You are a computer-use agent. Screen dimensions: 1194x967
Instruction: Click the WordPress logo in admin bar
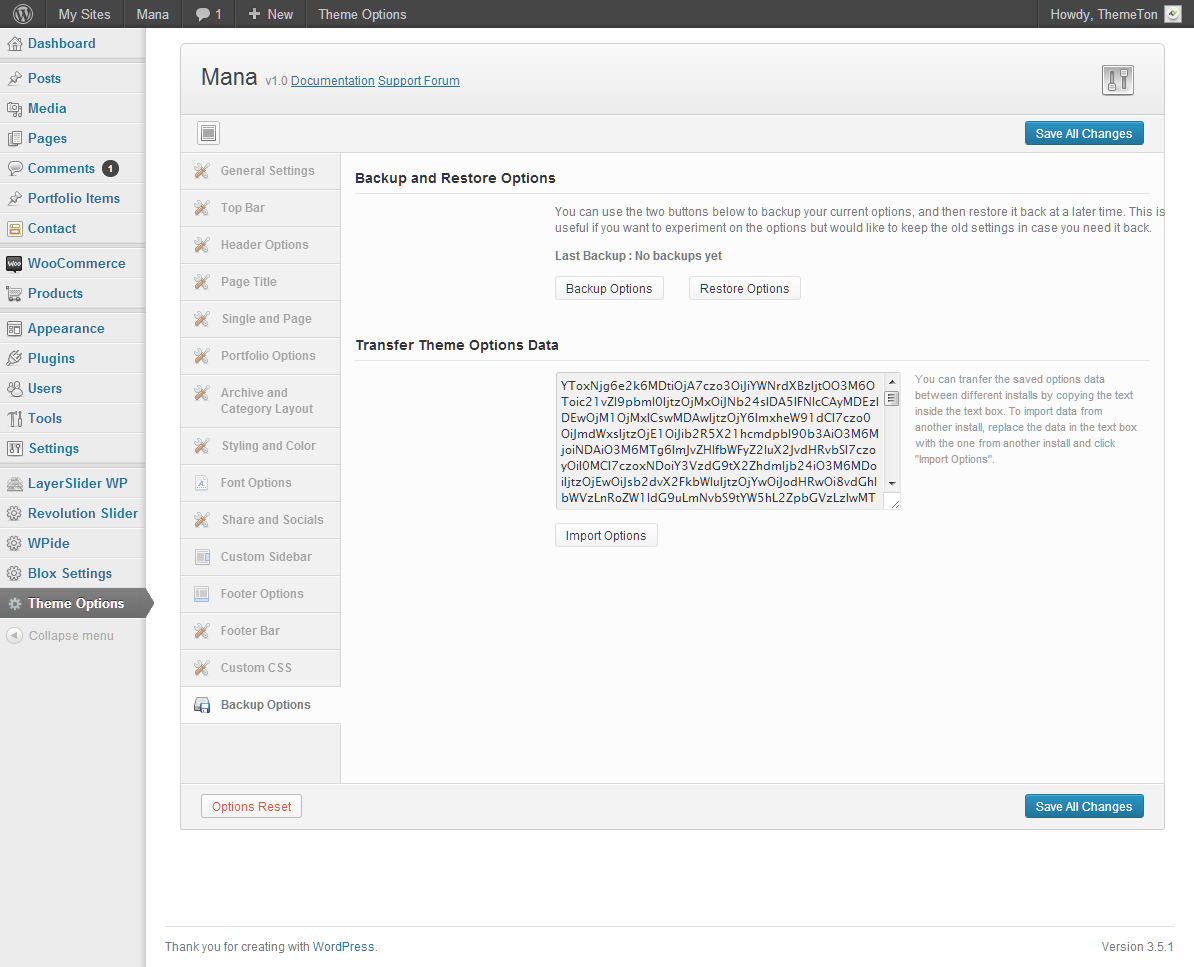[x=23, y=14]
